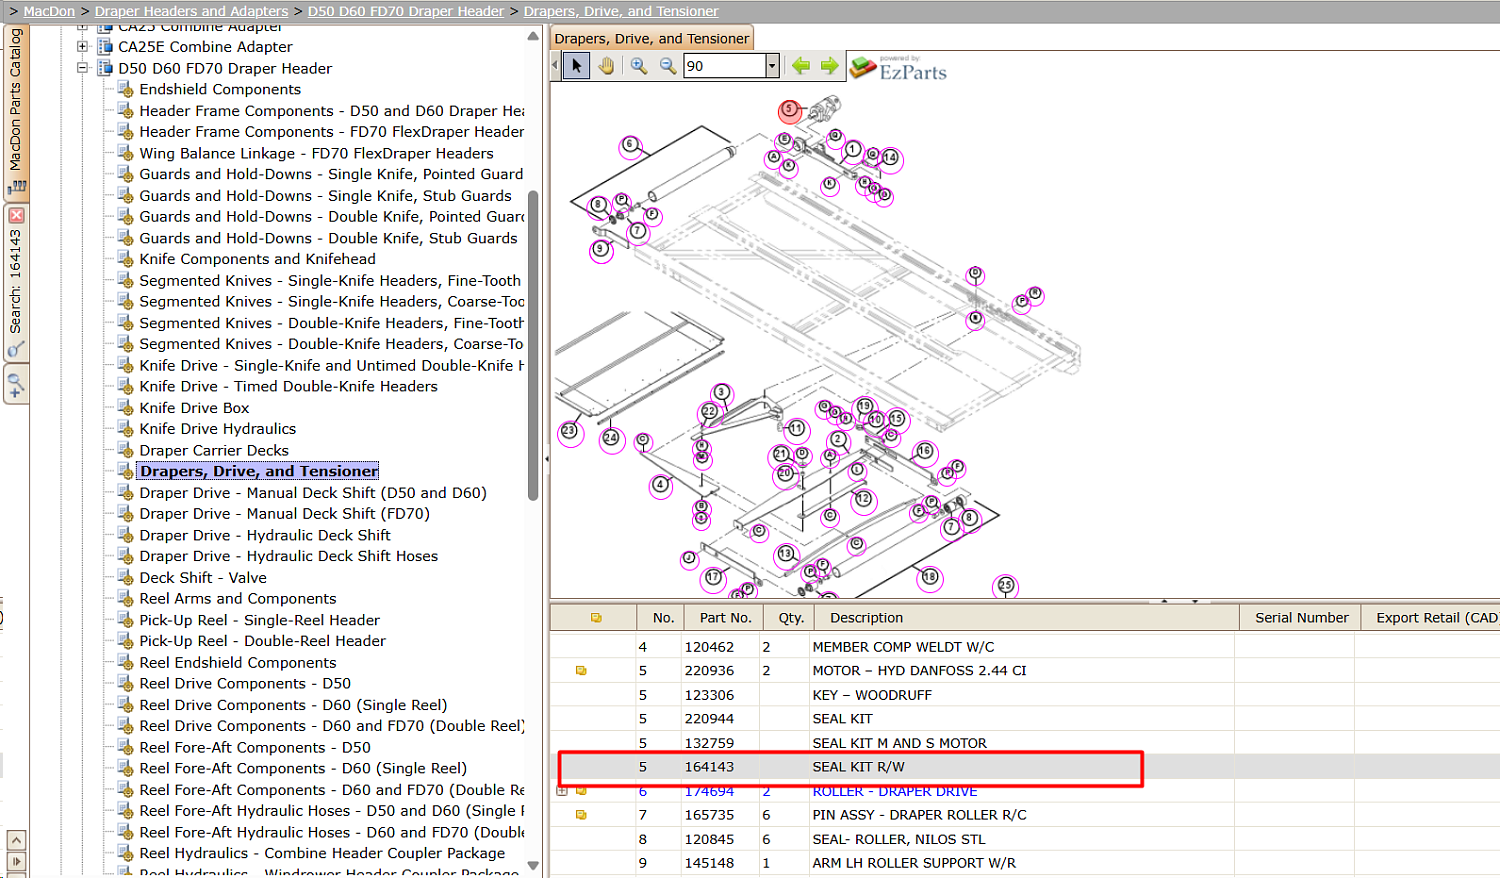The height and width of the screenshot is (878, 1500).
Task: Expand the ROLLER - DRAPER DRIVE row
Action: (562, 791)
